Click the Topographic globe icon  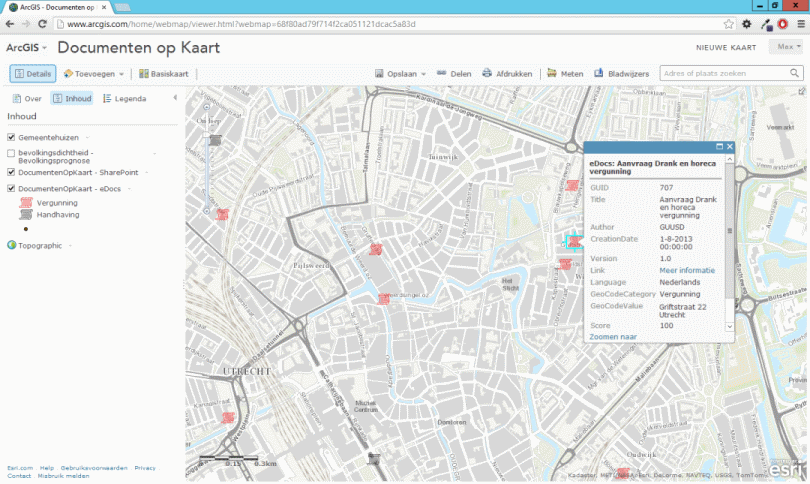click(11, 245)
